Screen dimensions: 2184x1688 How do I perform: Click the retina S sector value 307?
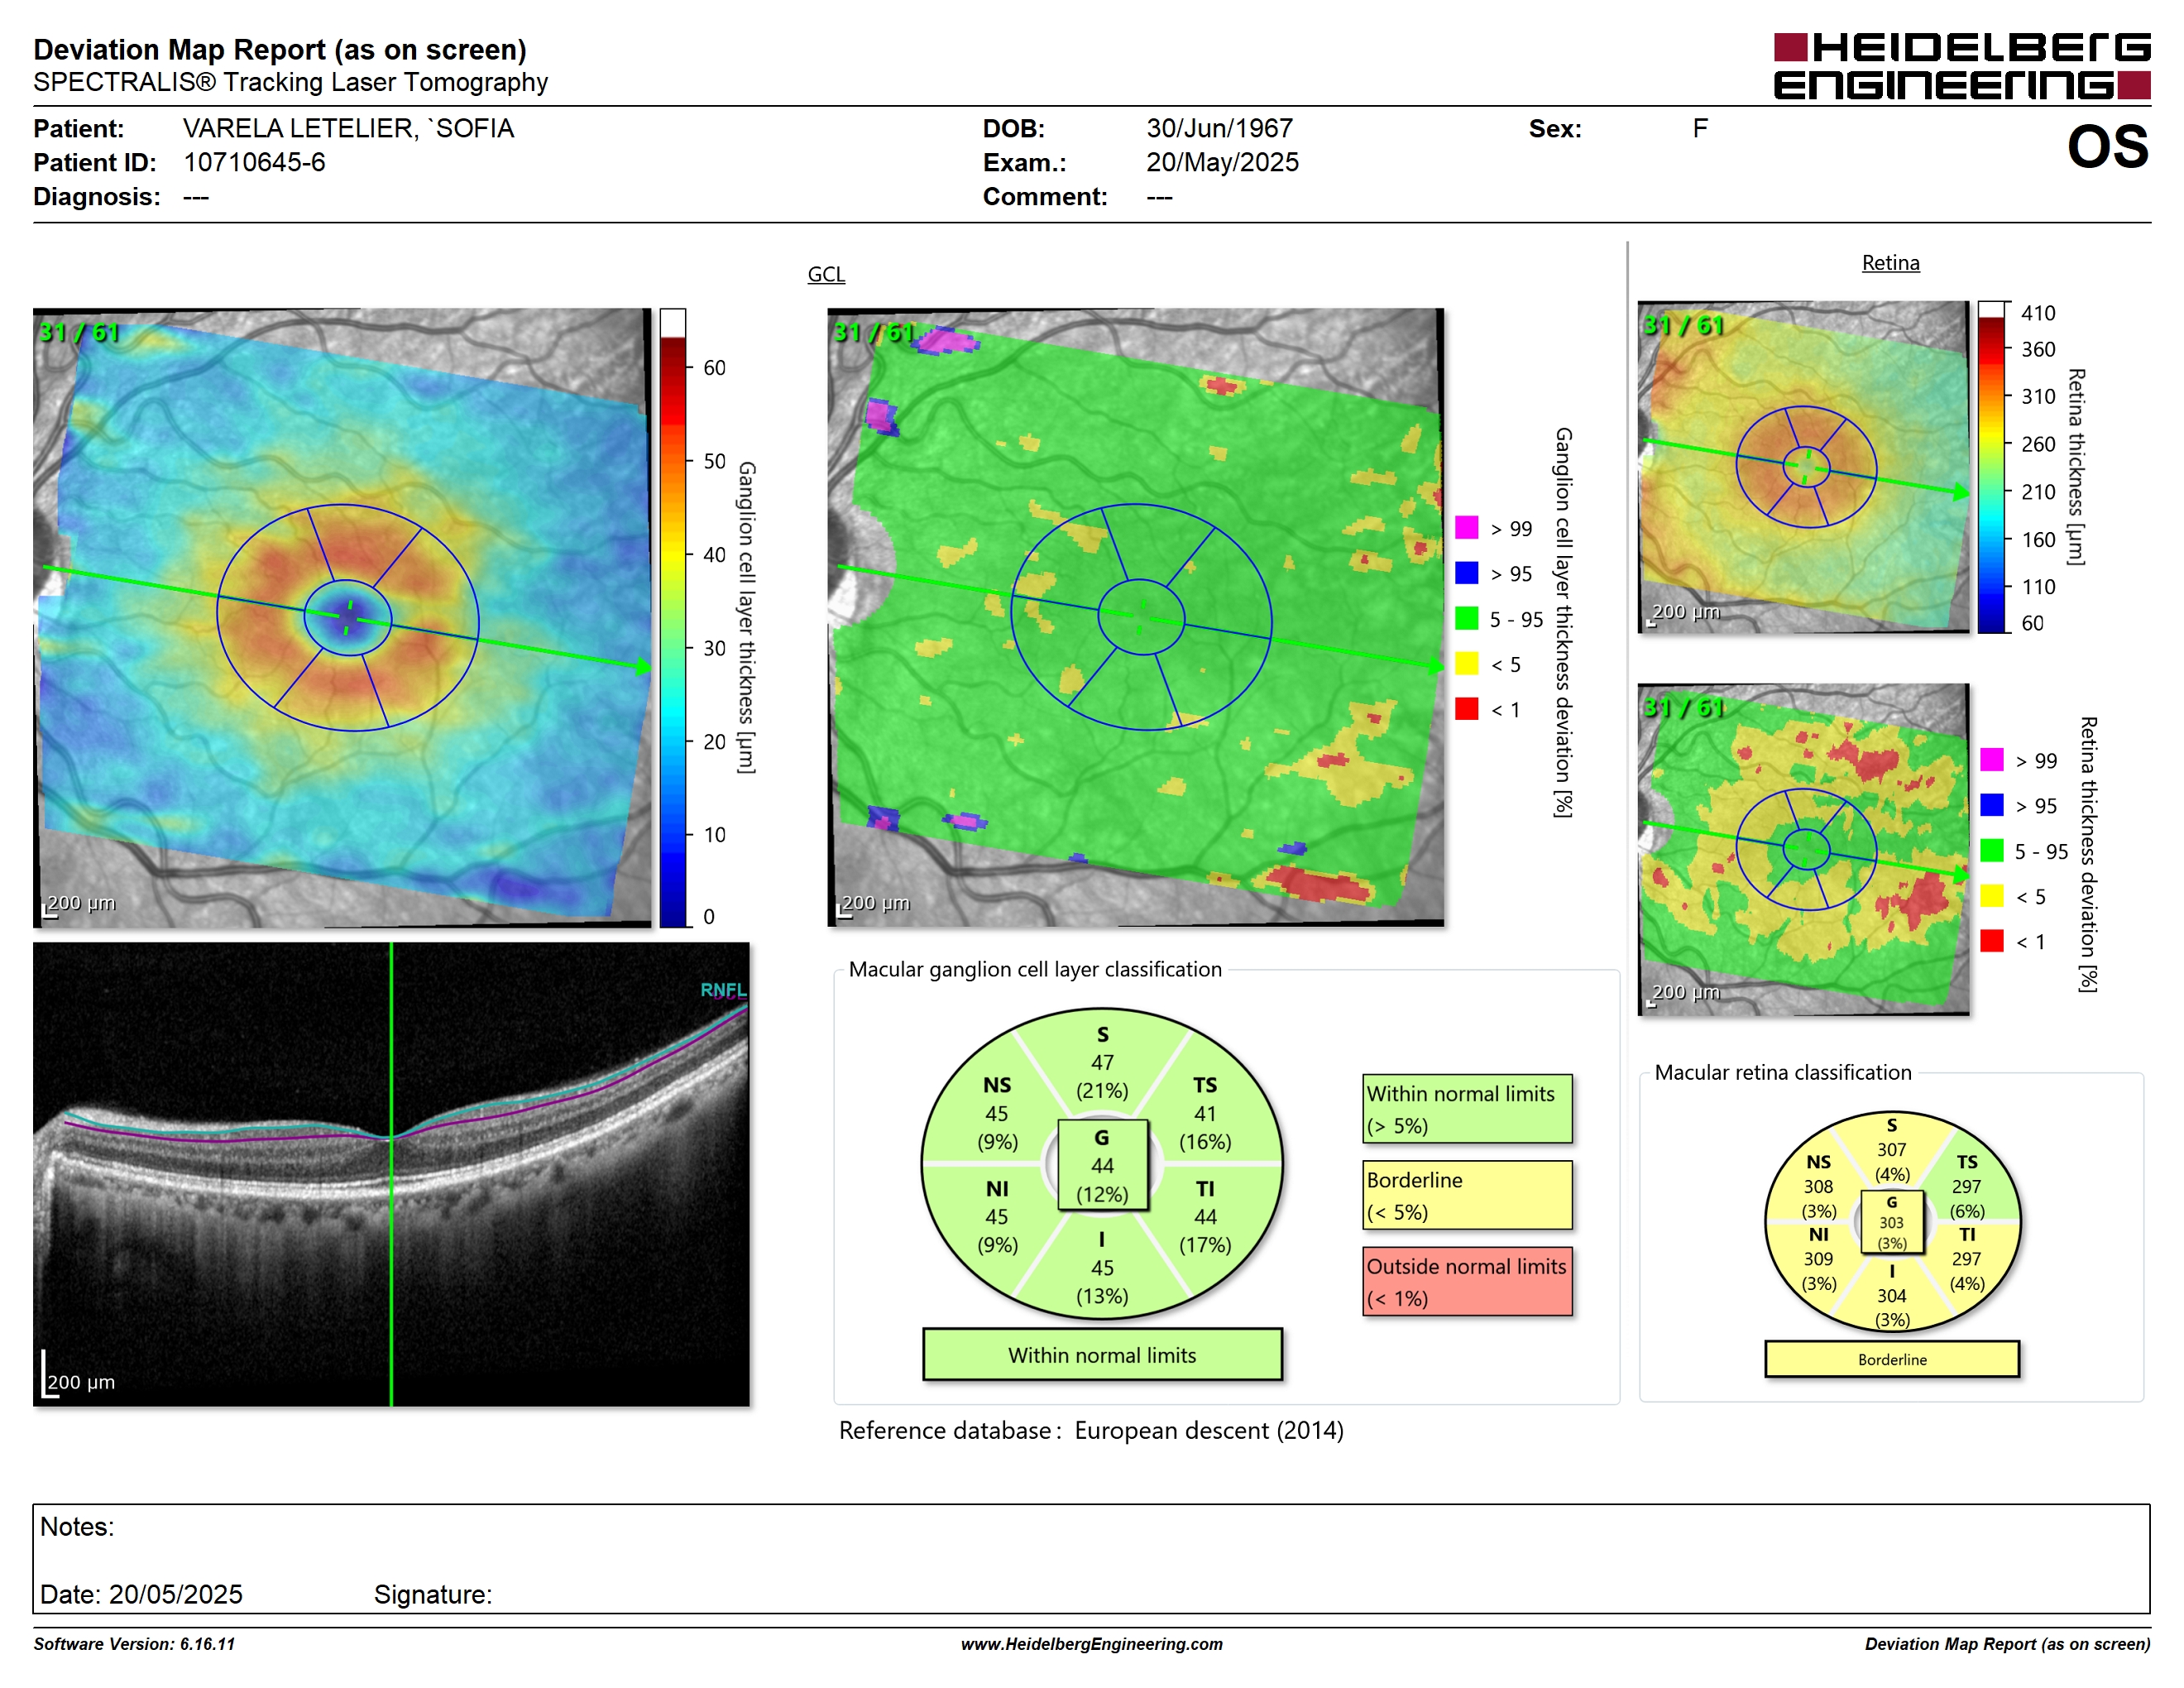click(1892, 1150)
